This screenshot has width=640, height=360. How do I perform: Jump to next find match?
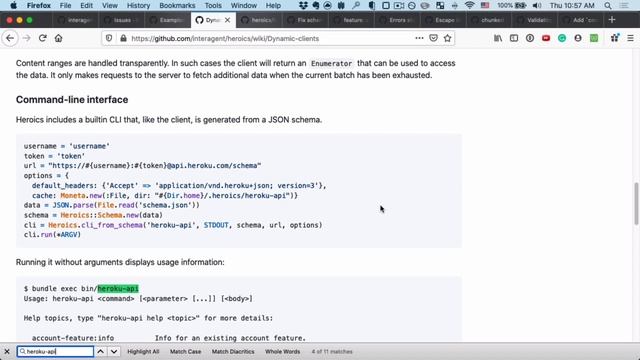(x=114, y=351)
